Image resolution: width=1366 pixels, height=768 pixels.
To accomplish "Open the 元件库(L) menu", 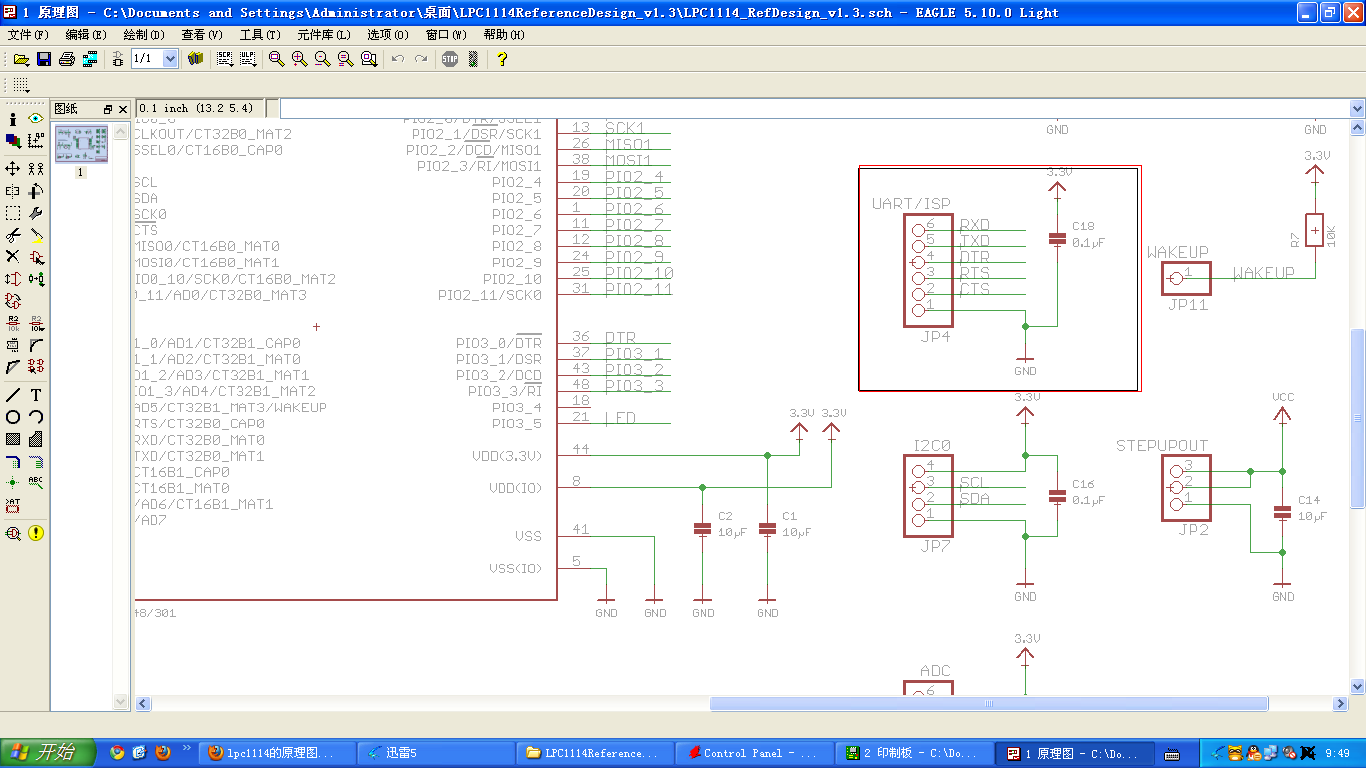I will coord(325,35).
